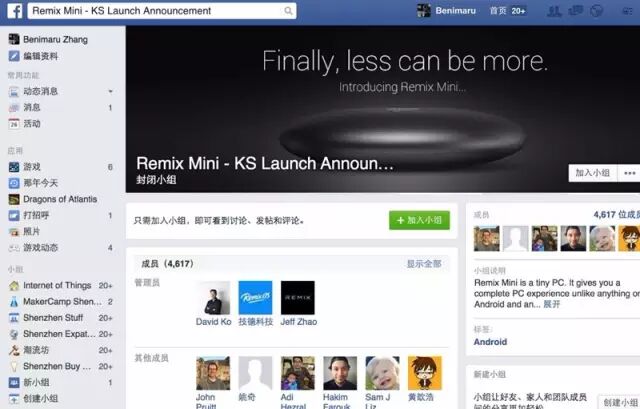Click the Facebook logo icon
Viewport: 640px width, 409px height.
14,11
